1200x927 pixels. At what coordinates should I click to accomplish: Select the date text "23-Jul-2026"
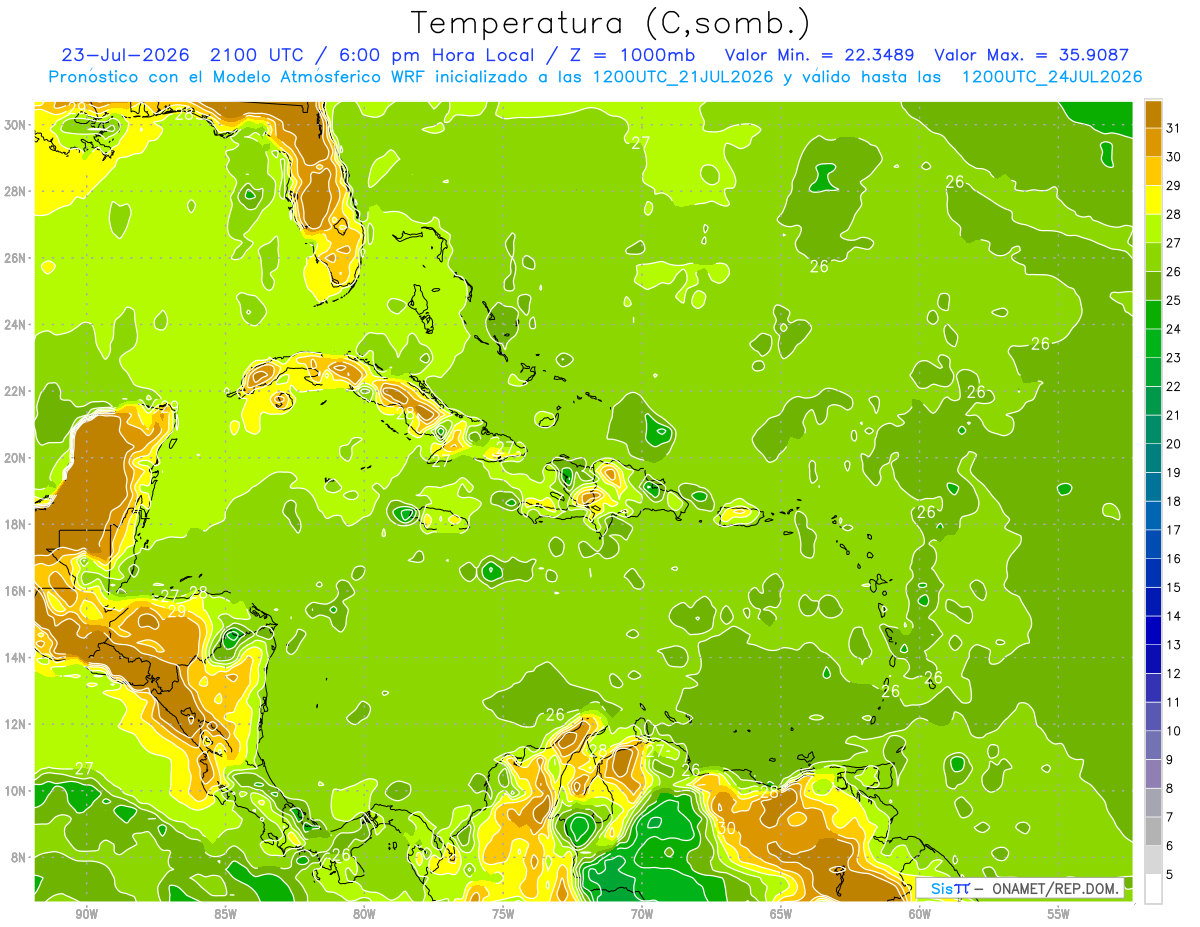point(125,55)
